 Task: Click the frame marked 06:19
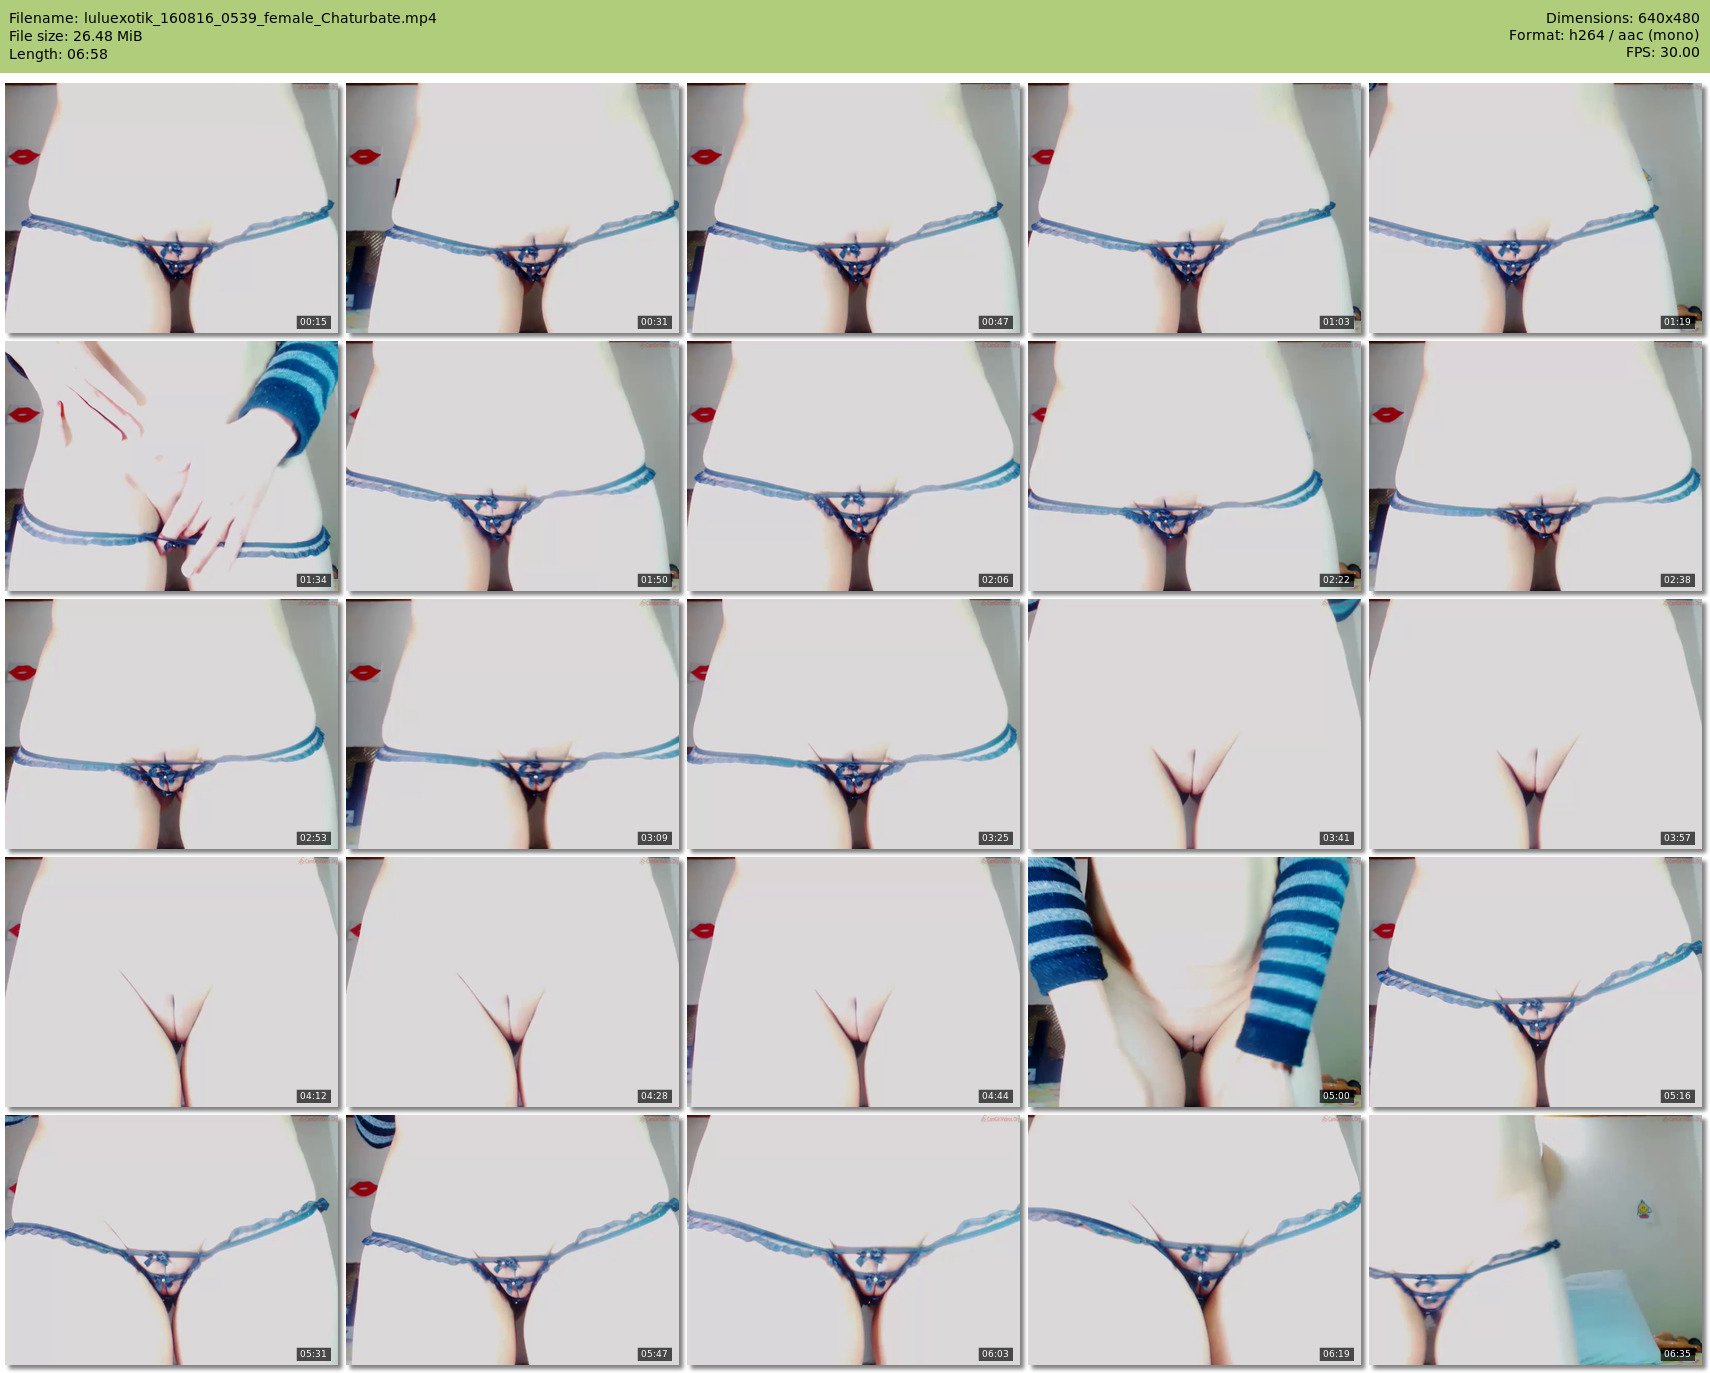click(1195, 1240)
